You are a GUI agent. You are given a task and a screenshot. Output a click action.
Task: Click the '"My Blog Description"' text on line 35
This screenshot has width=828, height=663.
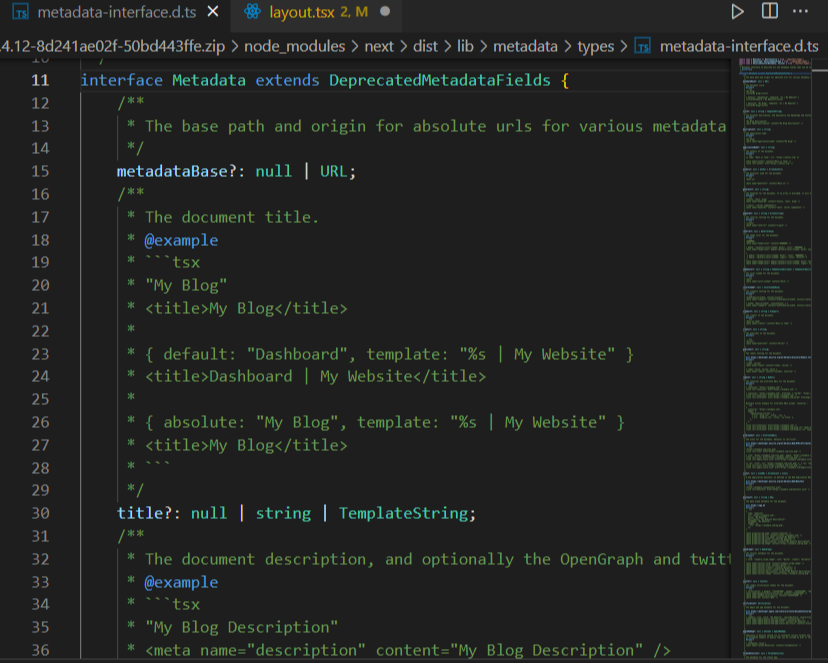(241, 627)
